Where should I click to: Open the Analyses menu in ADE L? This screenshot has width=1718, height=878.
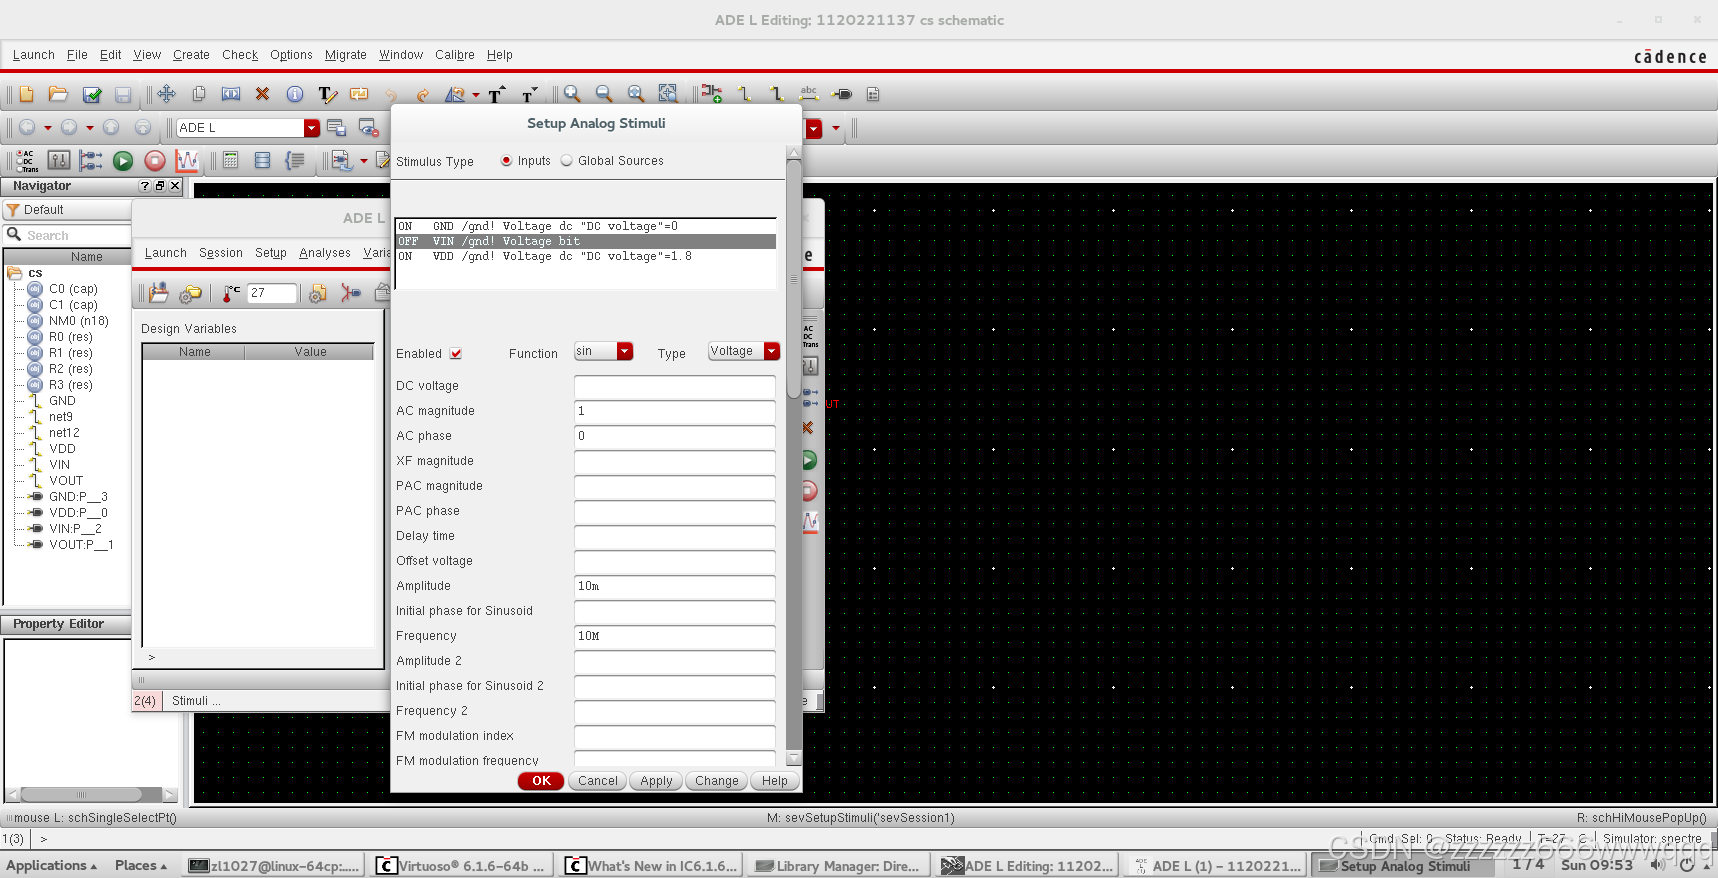[x=325, y=253]
